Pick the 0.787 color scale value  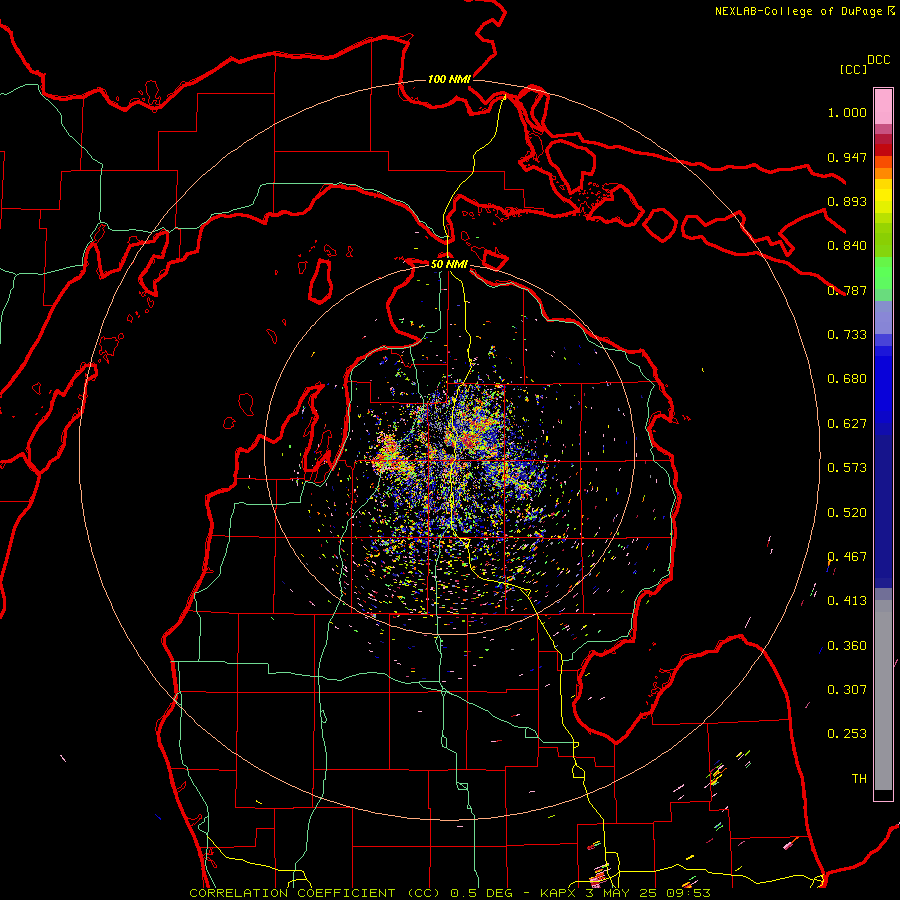click(x=847, y=290)
